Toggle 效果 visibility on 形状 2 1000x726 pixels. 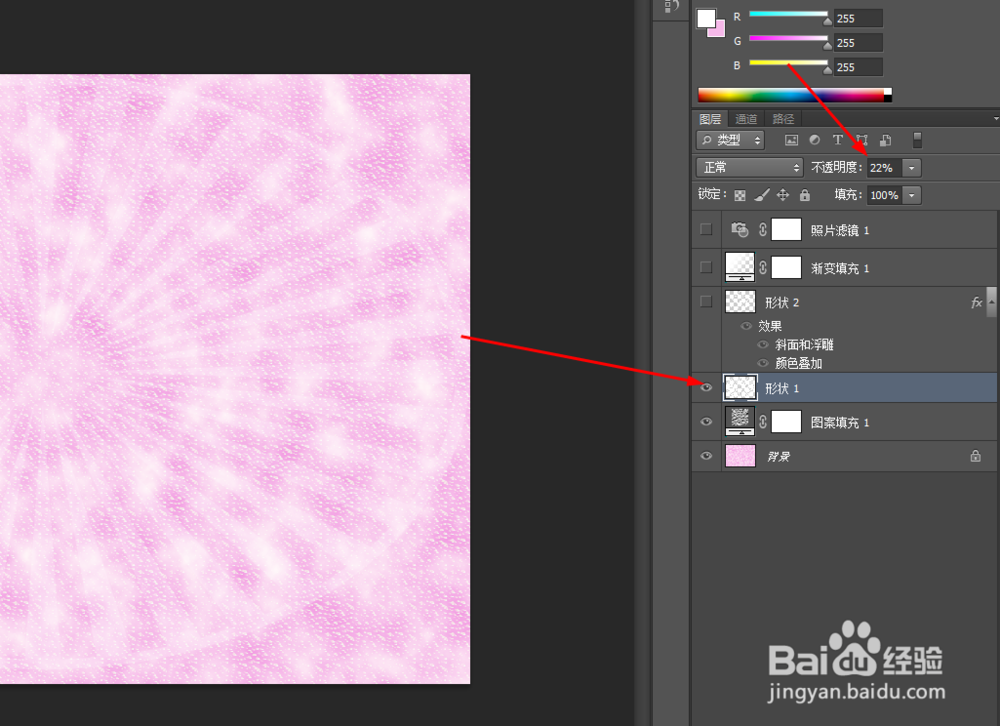coord(746,326)
